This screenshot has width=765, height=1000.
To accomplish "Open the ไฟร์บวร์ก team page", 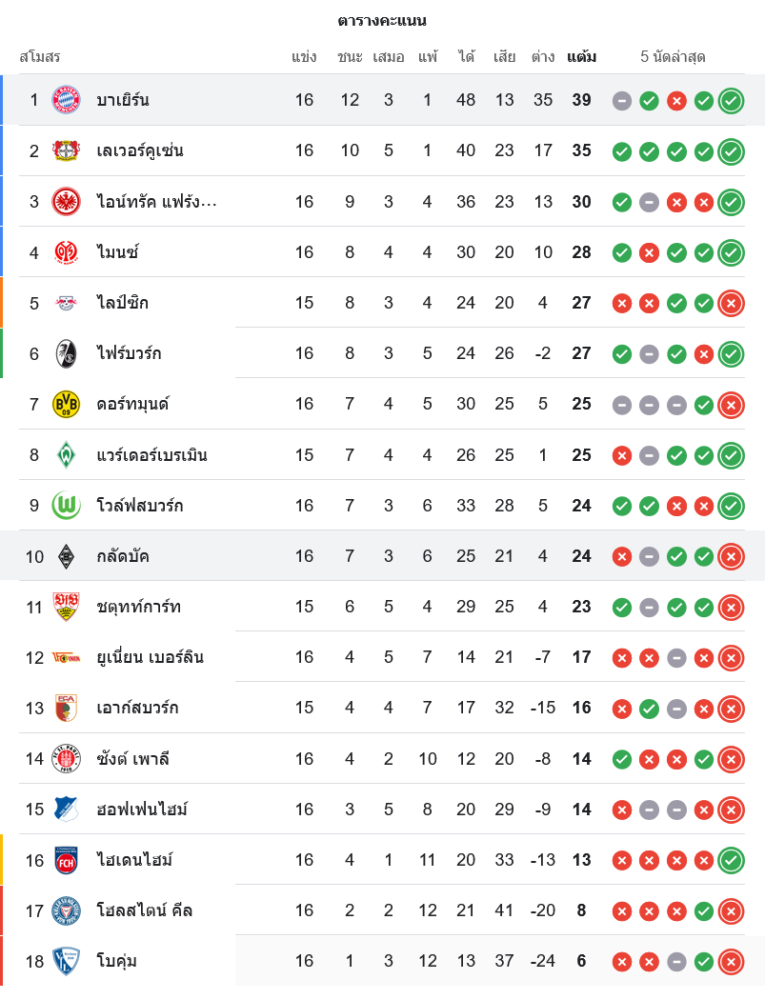I will coord(129,353).
